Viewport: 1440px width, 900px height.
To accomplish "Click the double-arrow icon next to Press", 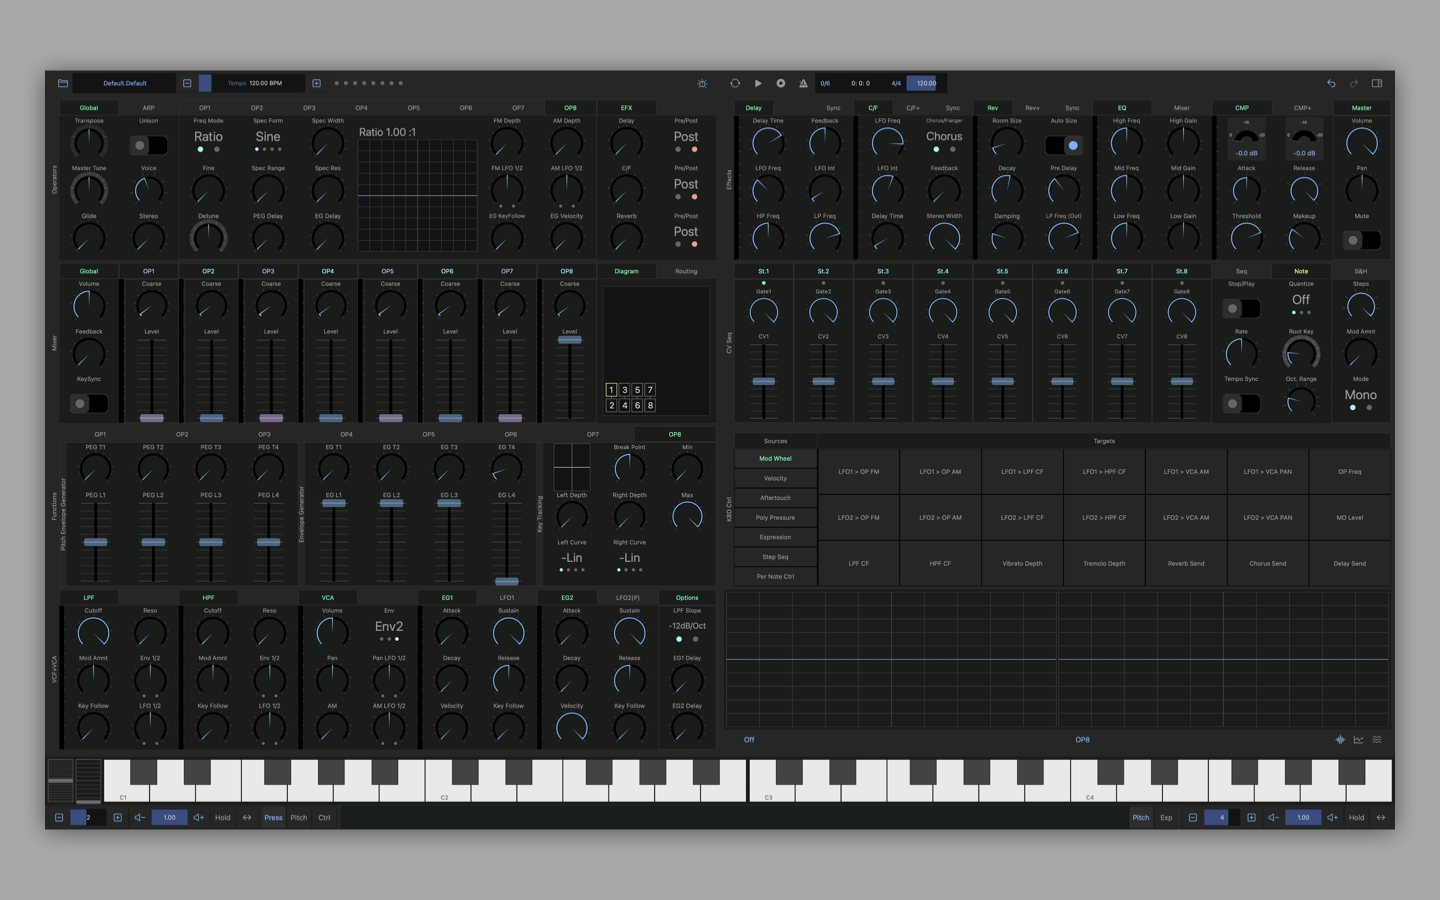I will click(x=247, y=817).
